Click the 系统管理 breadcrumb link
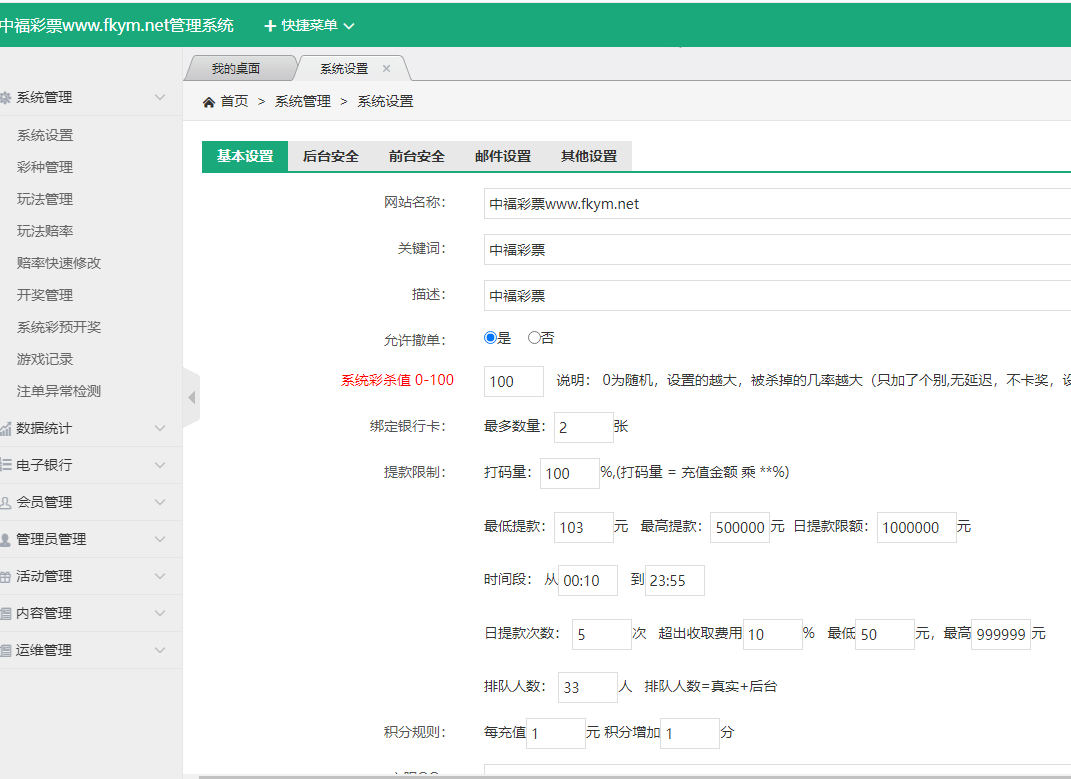This screenshot has width=1071, height=779. point(302,100)
